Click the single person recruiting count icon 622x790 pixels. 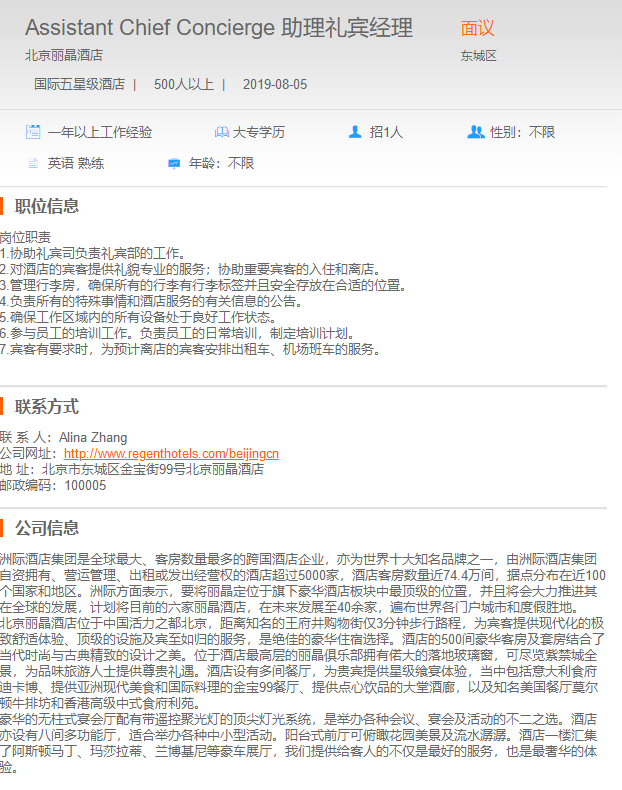(x=355, y=132)
